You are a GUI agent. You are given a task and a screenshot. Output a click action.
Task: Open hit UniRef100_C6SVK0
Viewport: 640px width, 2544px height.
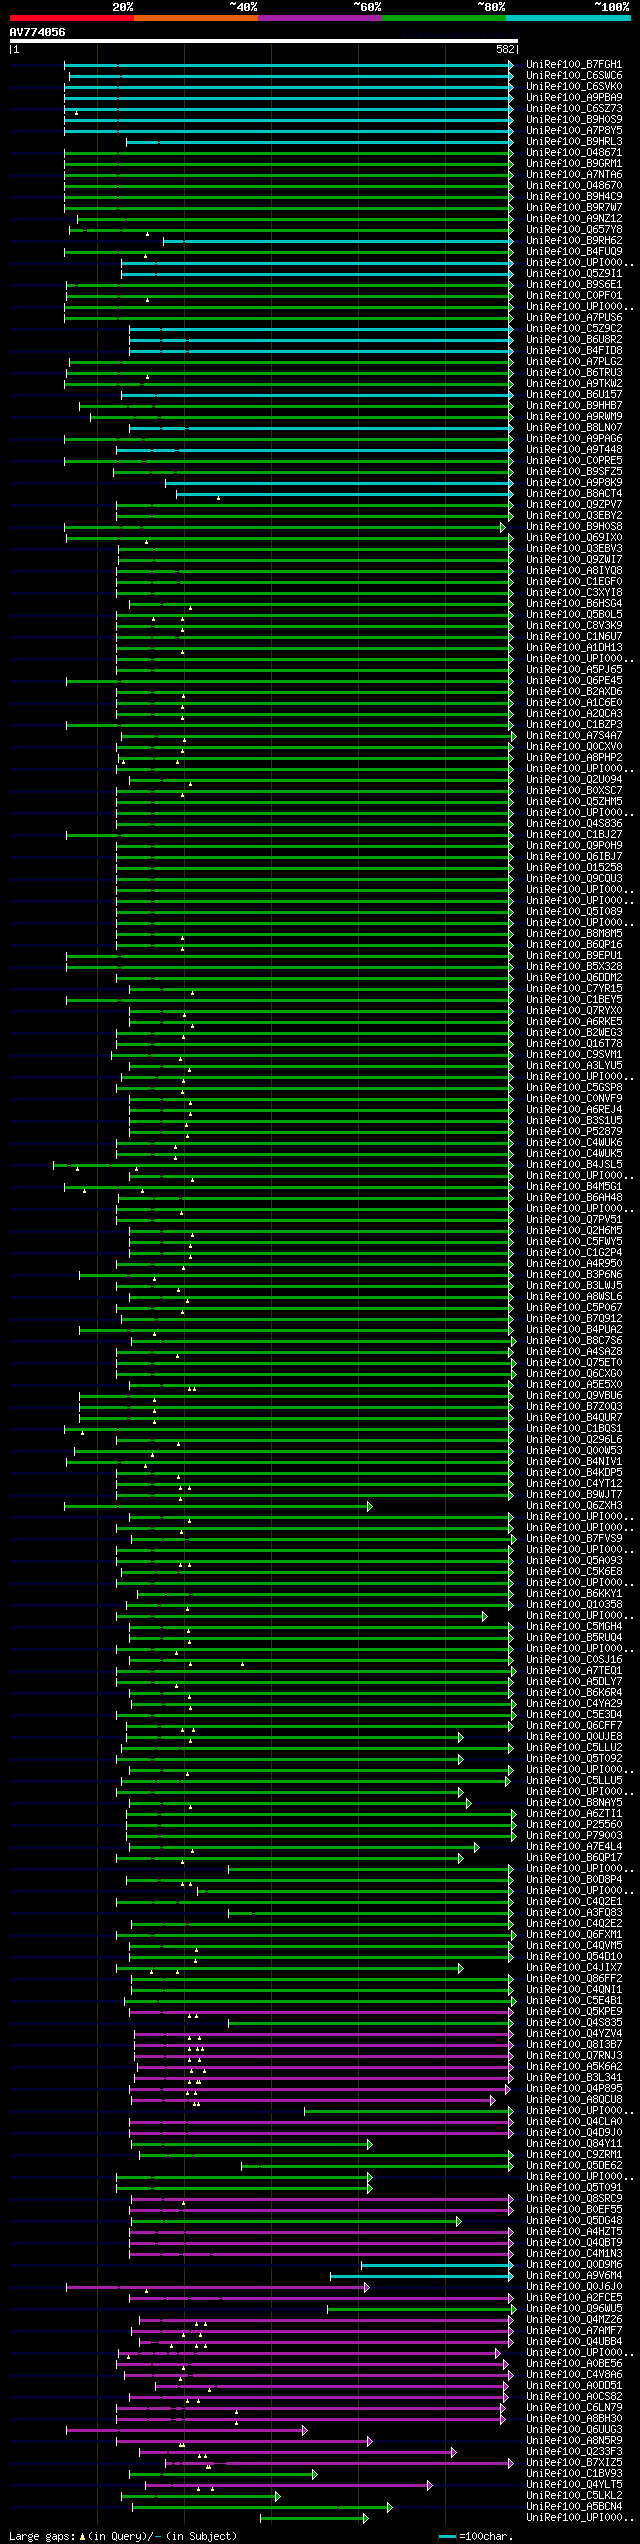[574, 87]
